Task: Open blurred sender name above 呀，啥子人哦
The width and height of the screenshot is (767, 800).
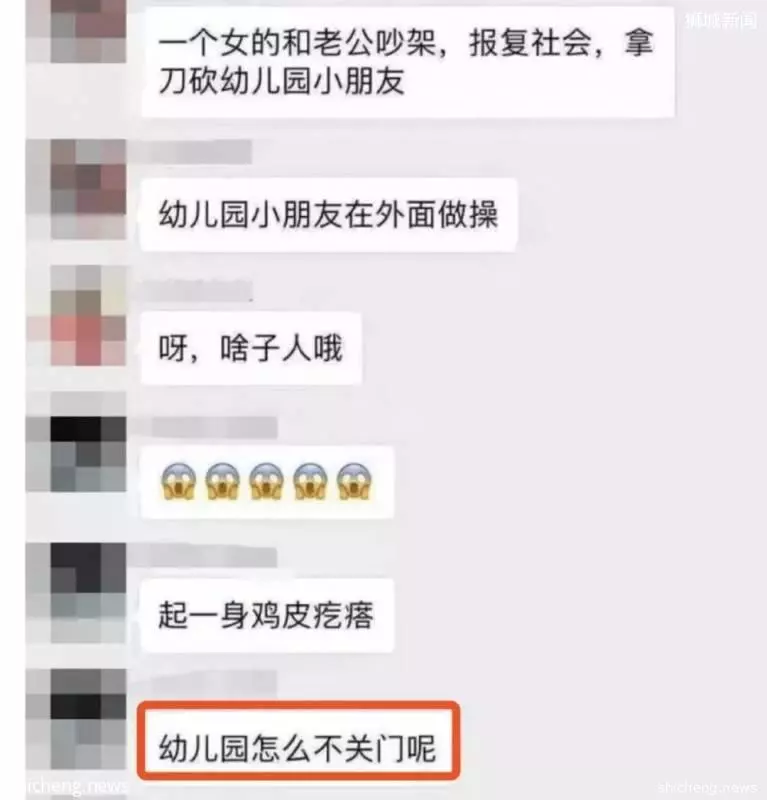Action: [x=199, y=290]
